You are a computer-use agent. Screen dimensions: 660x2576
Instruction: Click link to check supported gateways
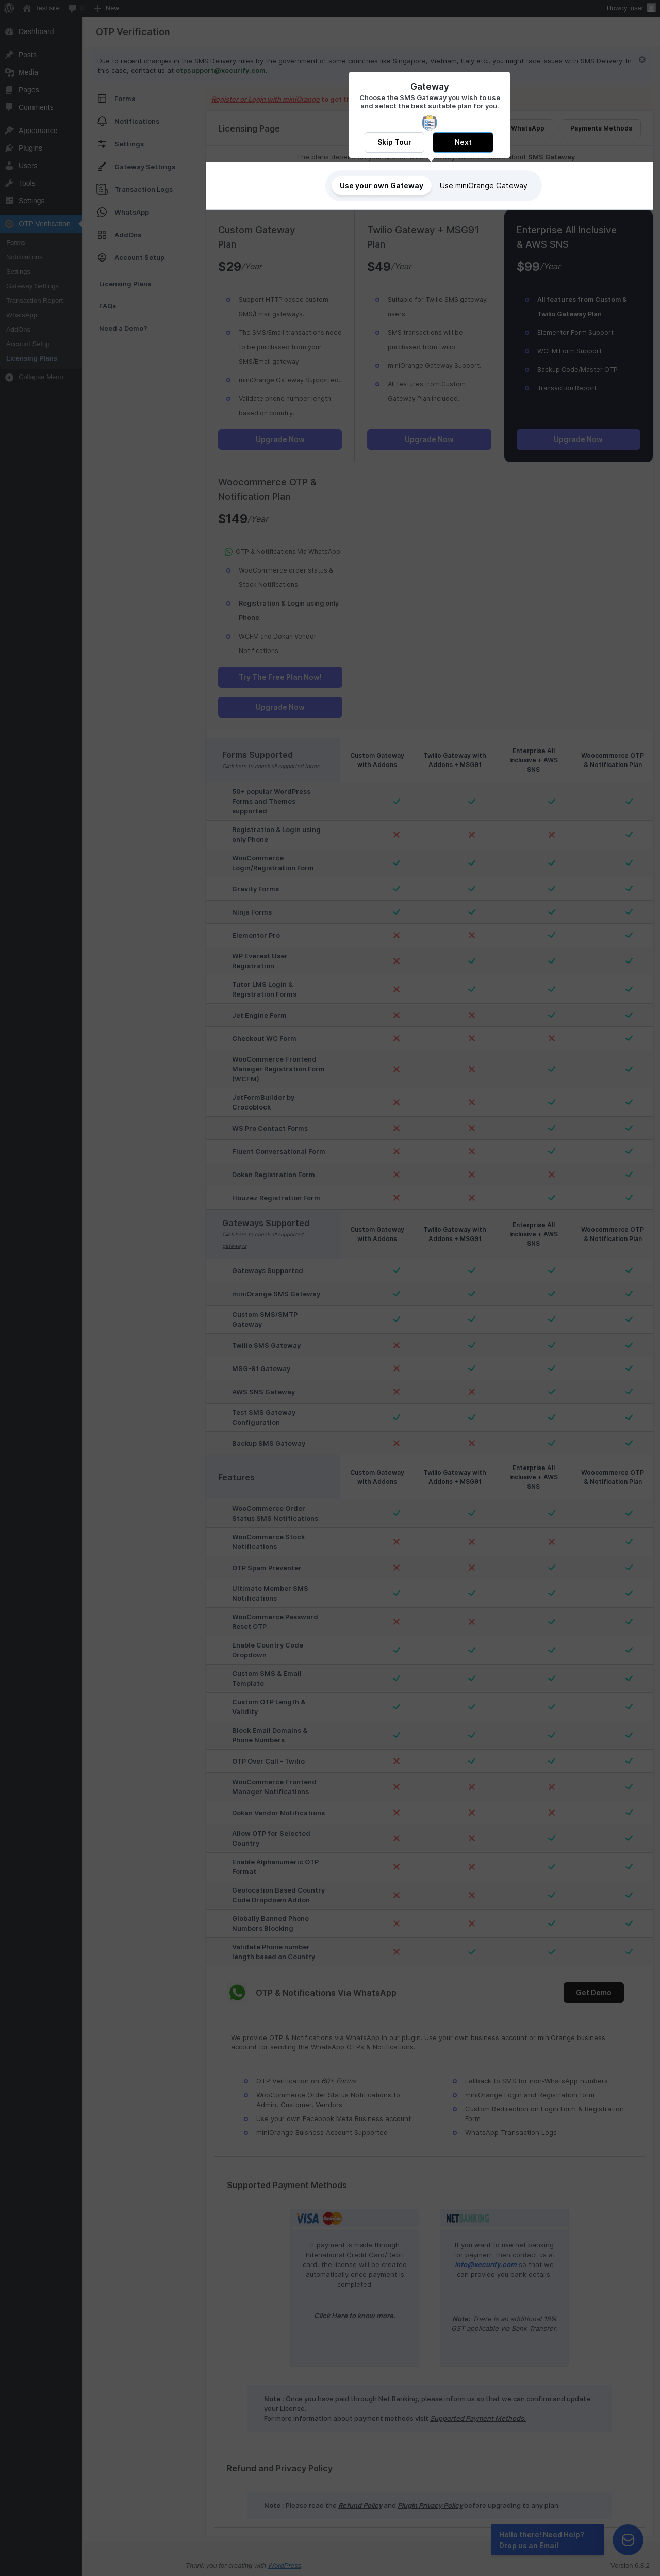pos(263,1240)
